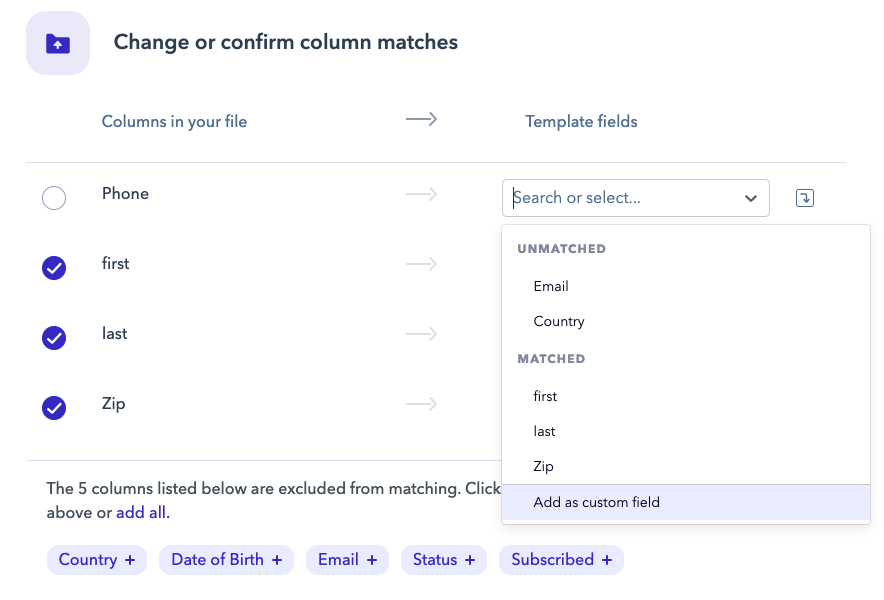Select Email from the unmatched list
Image resolution: width=884 pixels, height=600 pixels.
pos(551,287)
